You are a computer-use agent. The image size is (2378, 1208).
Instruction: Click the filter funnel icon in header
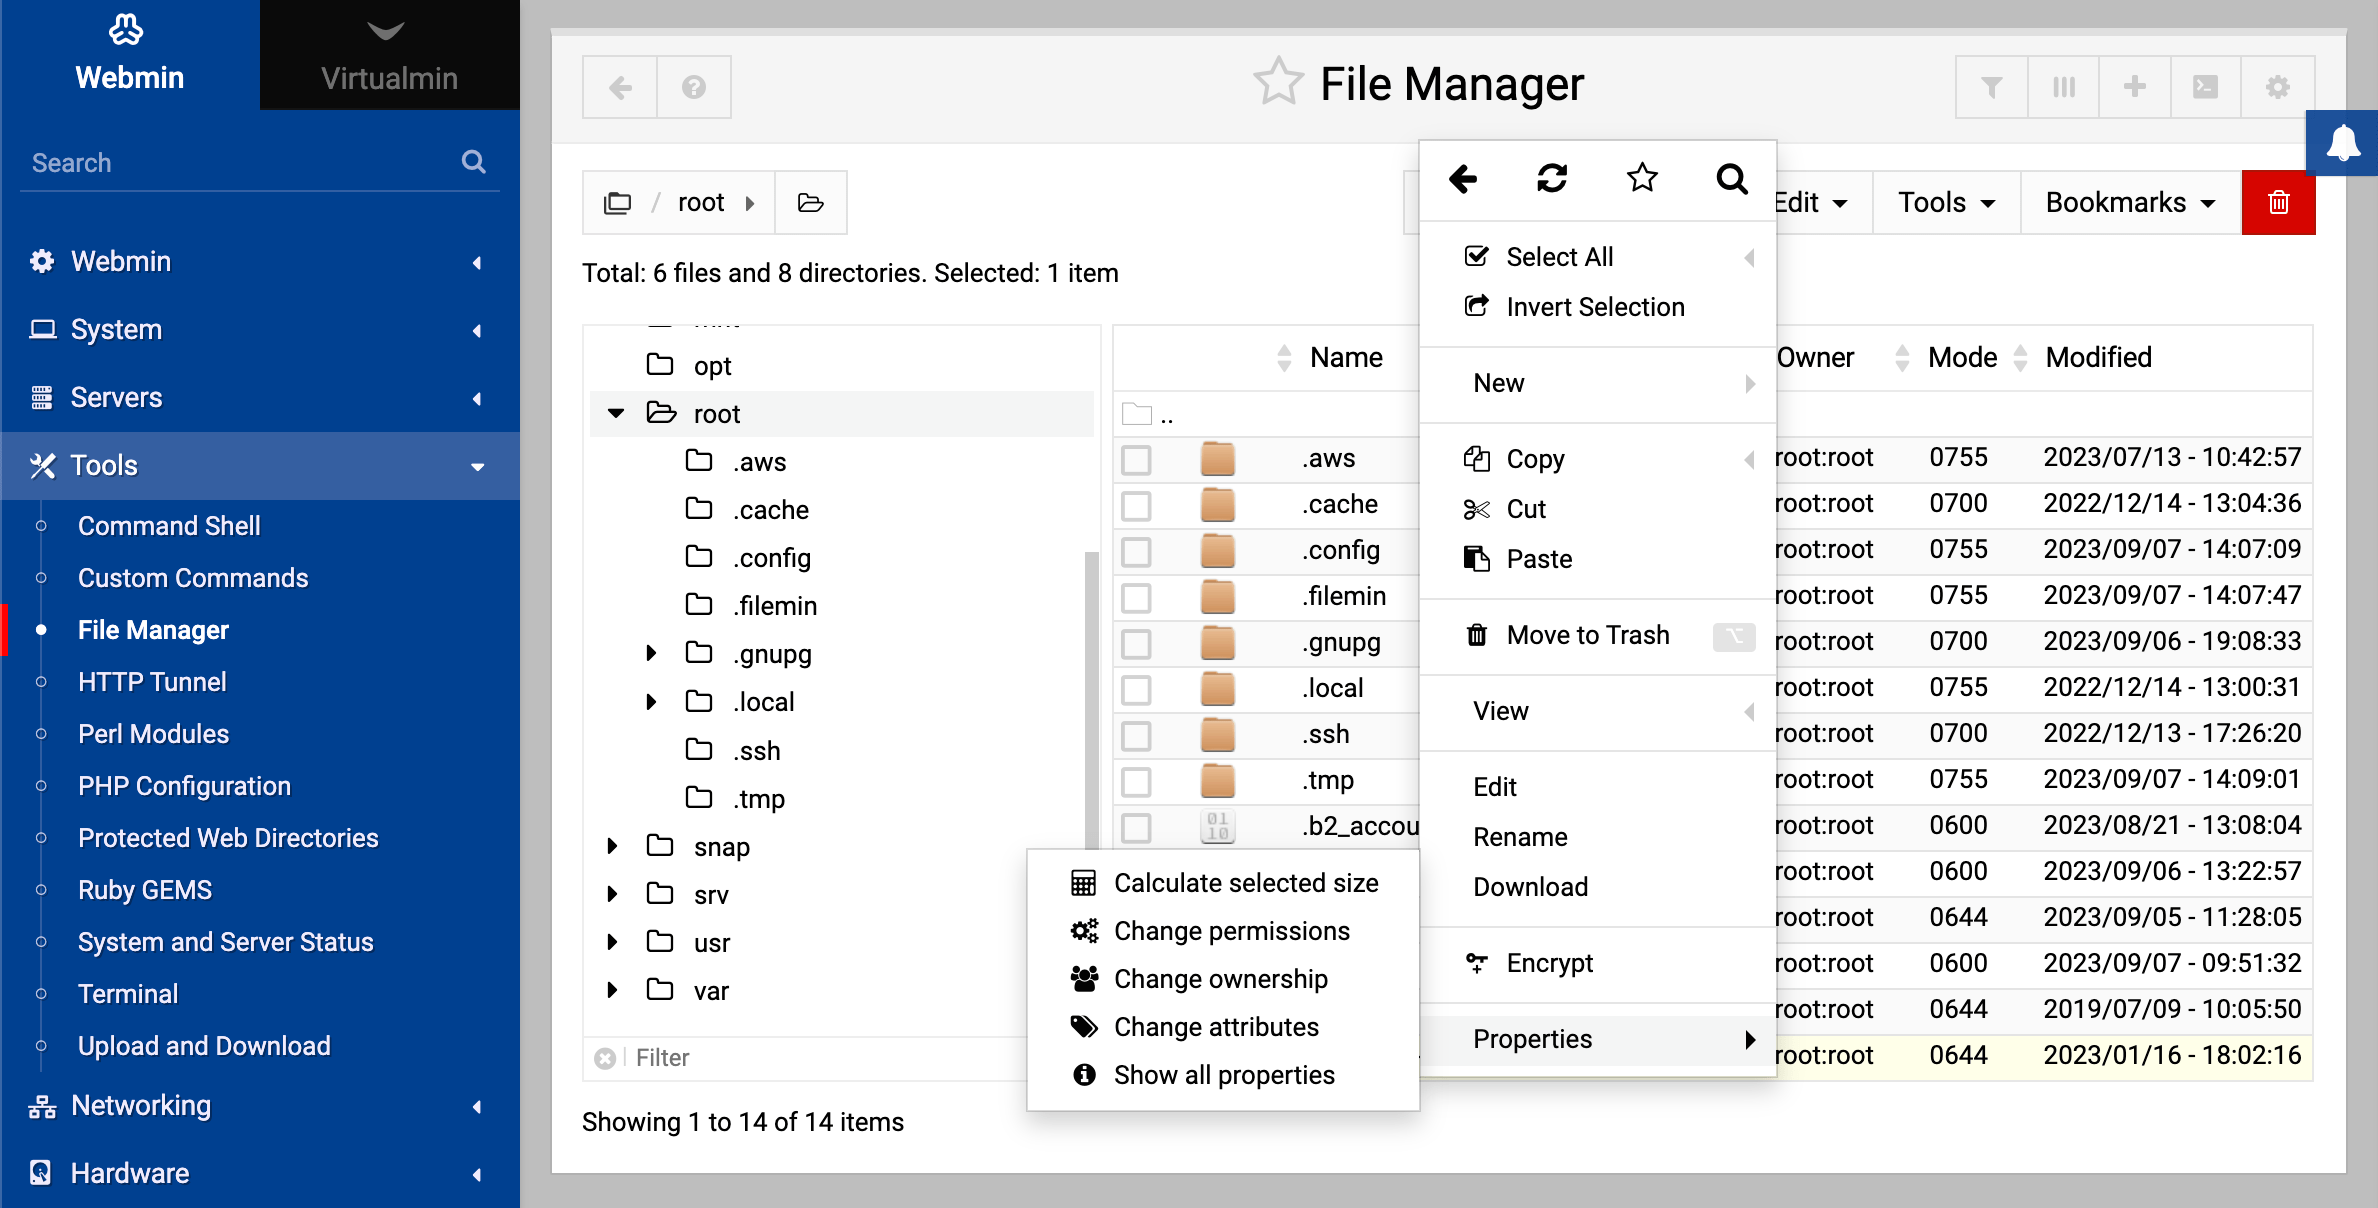(1992, 87)
